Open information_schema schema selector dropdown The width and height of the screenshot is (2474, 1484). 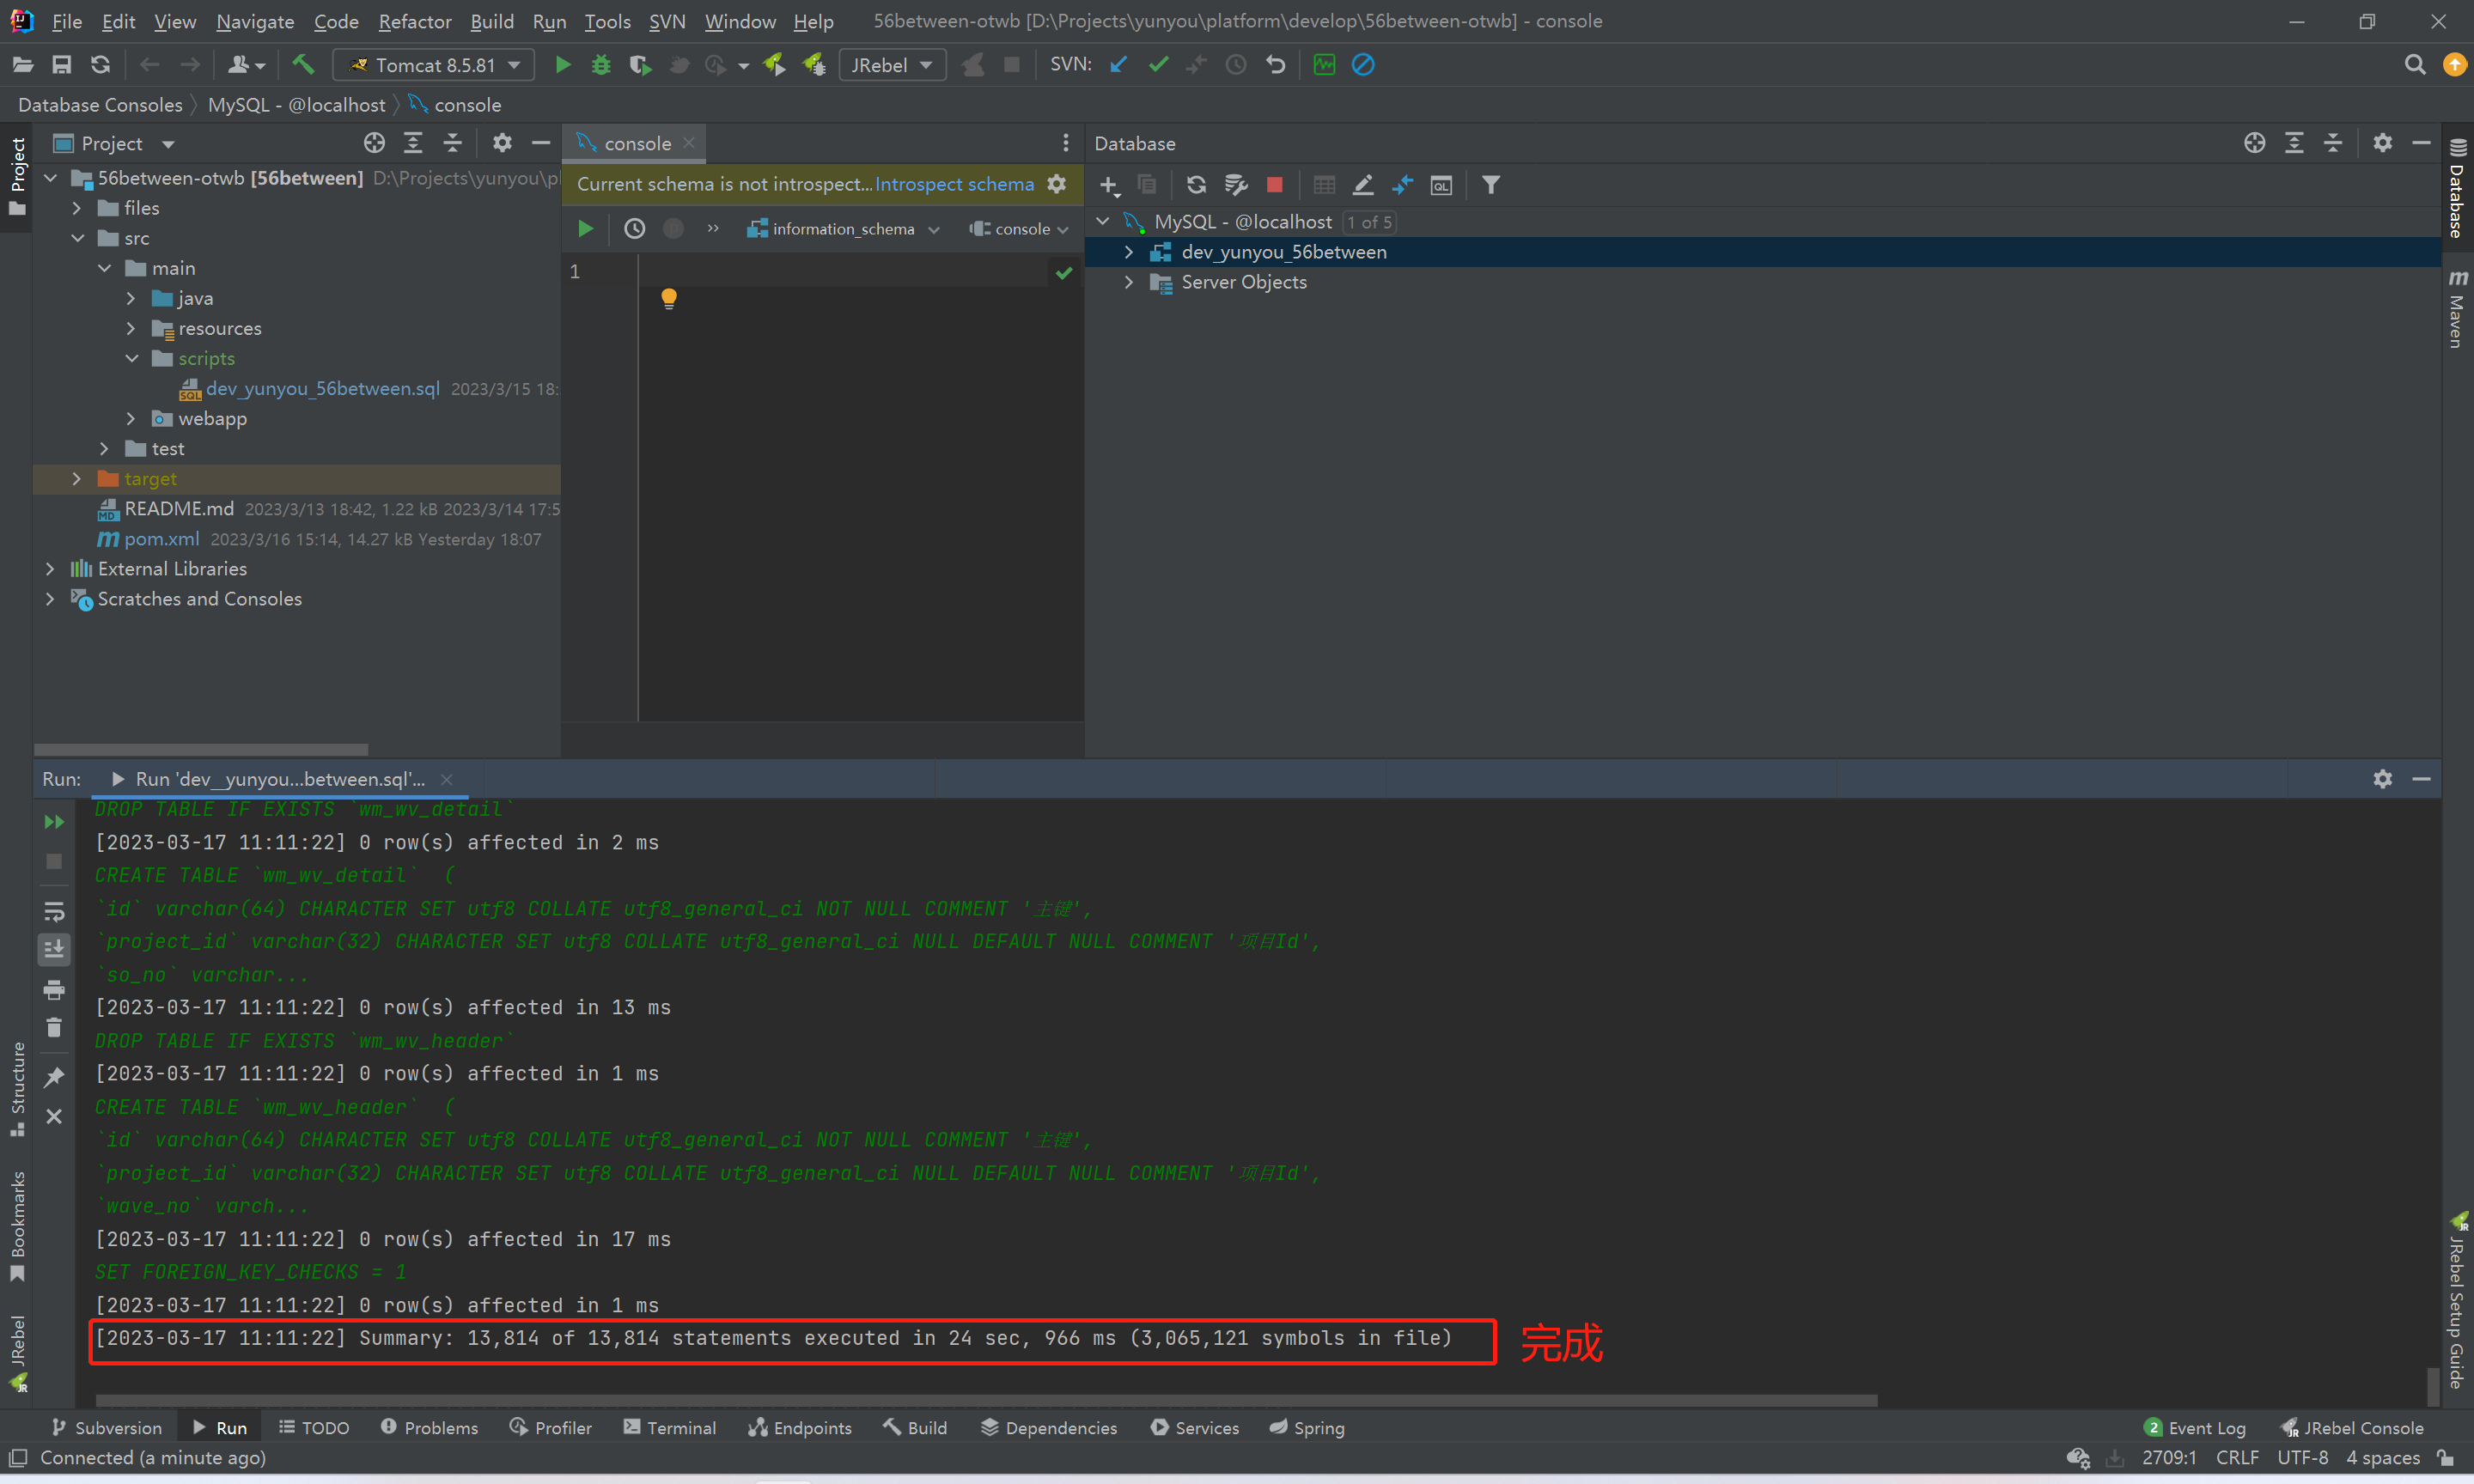pos(843,229)
